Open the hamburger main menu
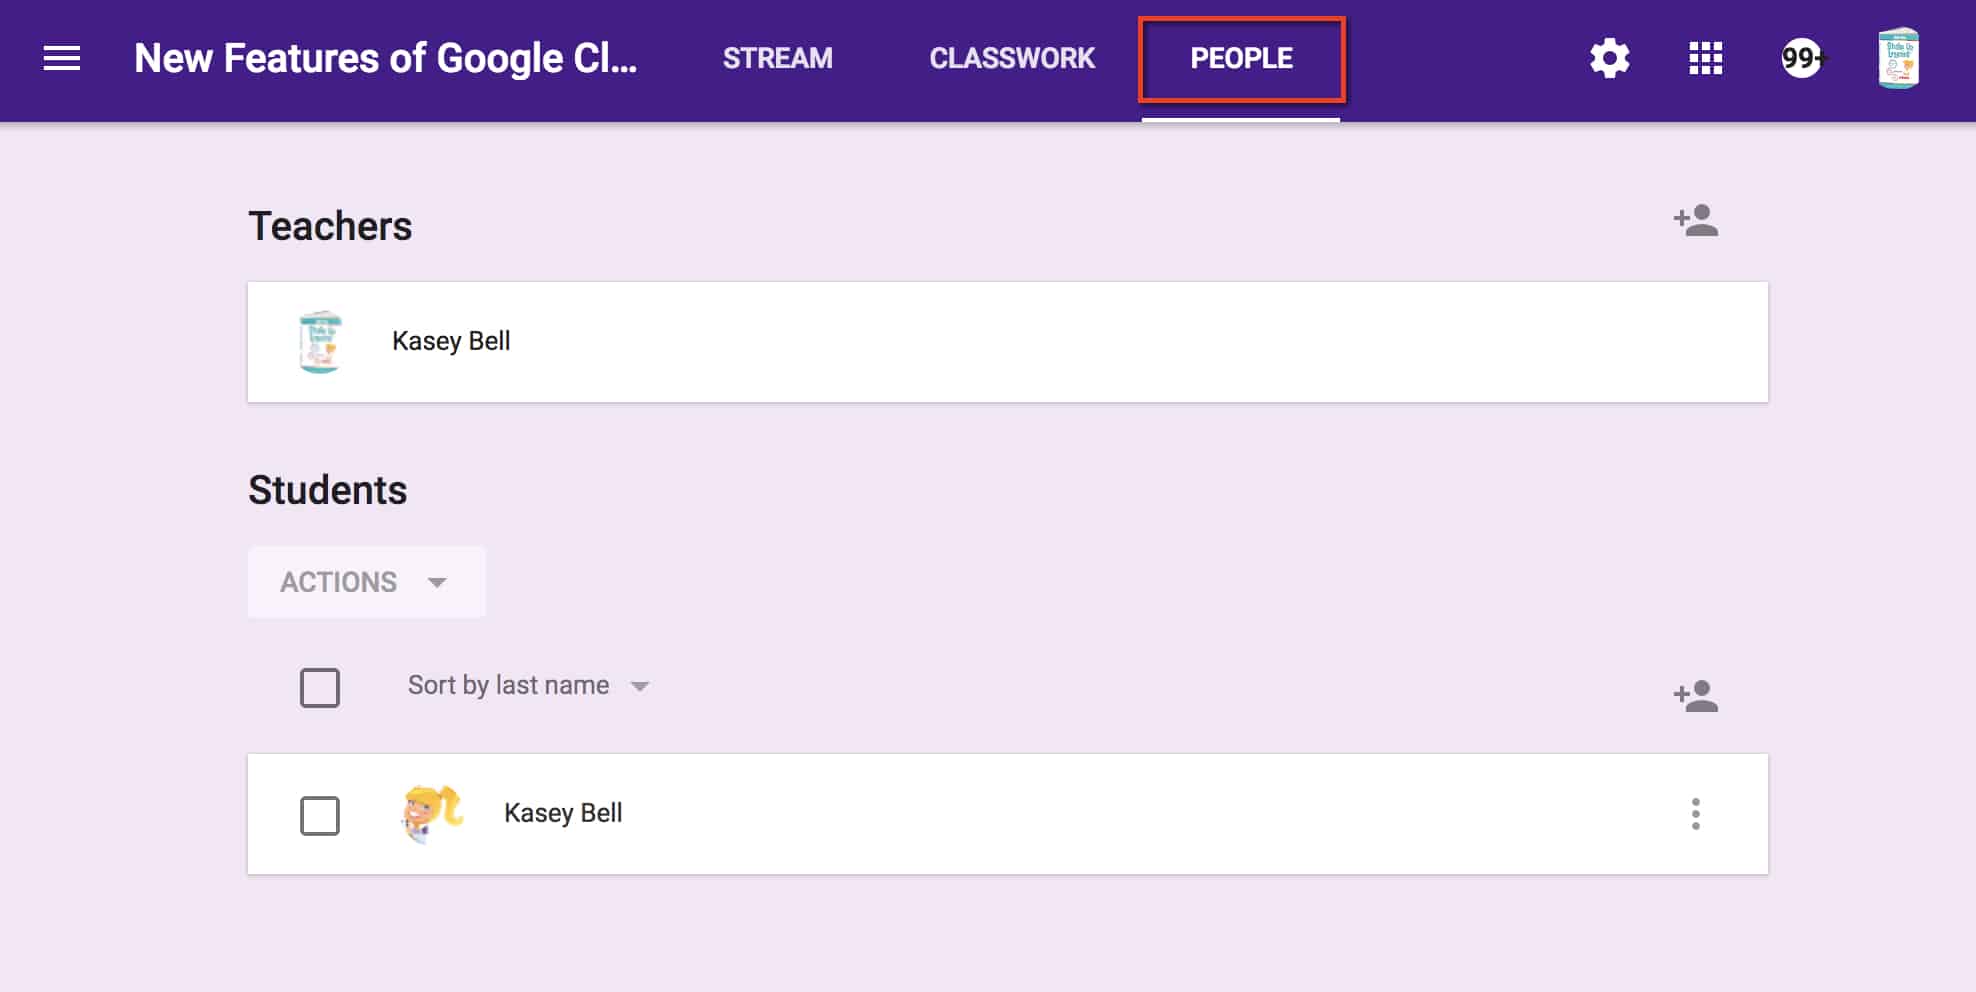 (62, 58)
